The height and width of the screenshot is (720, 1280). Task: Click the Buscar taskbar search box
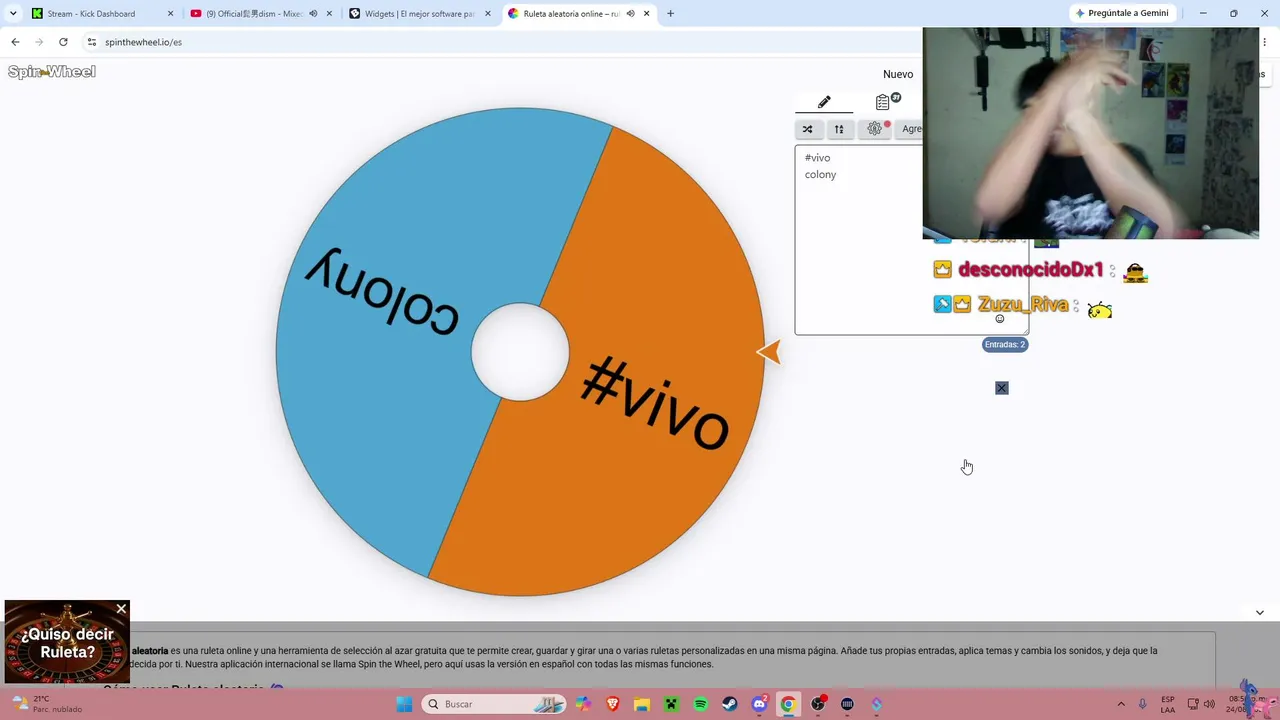tap(494, 704)
